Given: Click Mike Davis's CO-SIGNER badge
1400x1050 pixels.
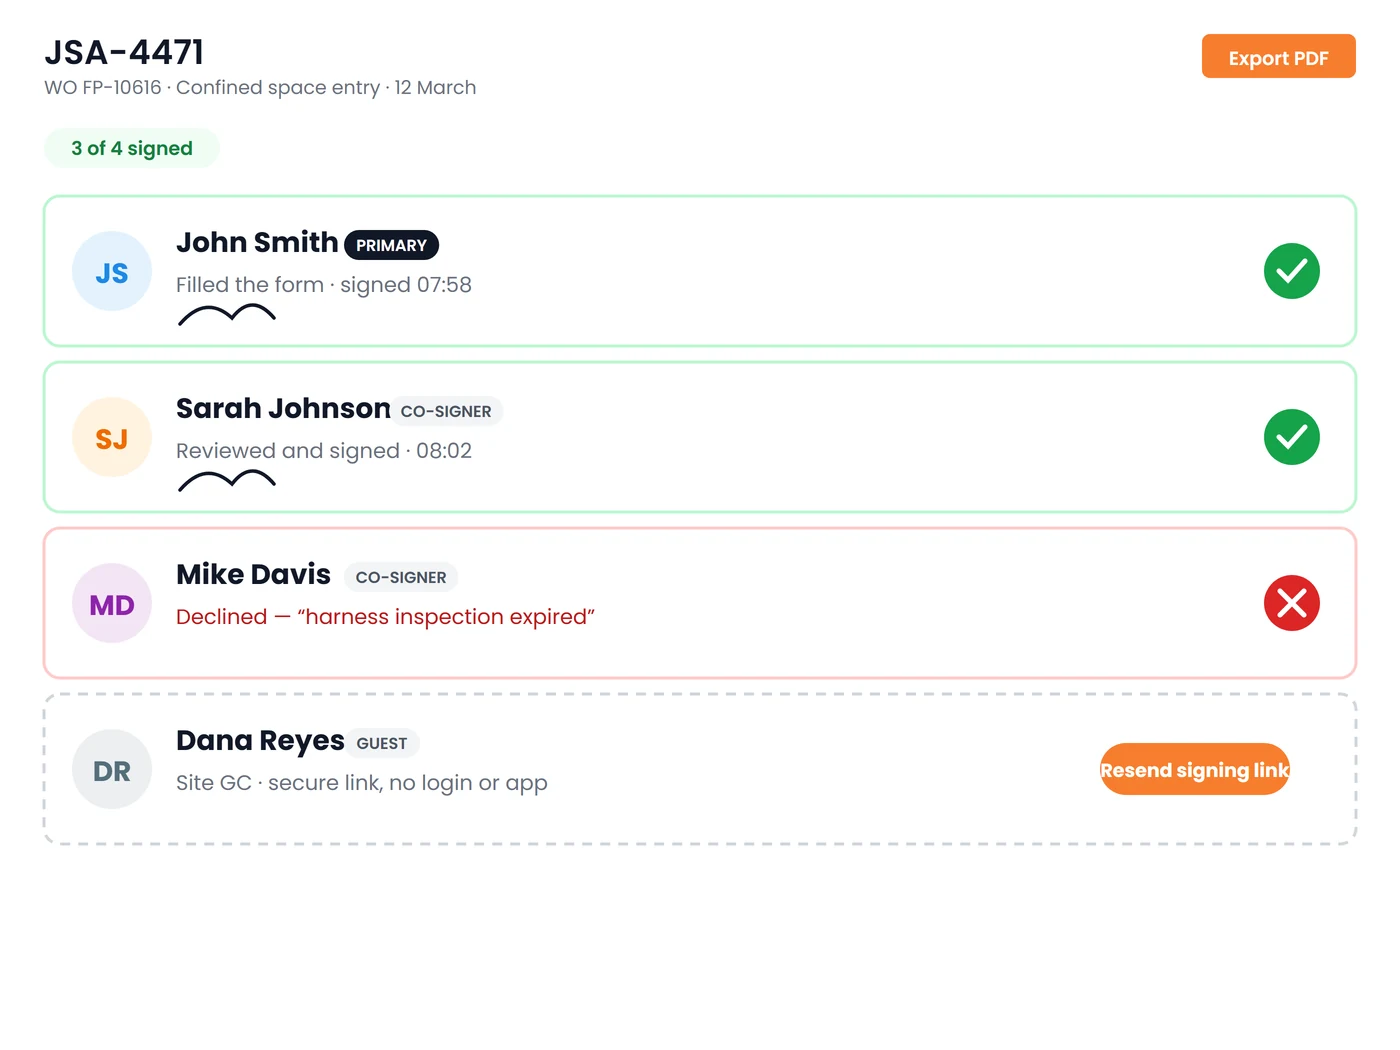Looking at the screenshot, I should (x=401, y=577).
